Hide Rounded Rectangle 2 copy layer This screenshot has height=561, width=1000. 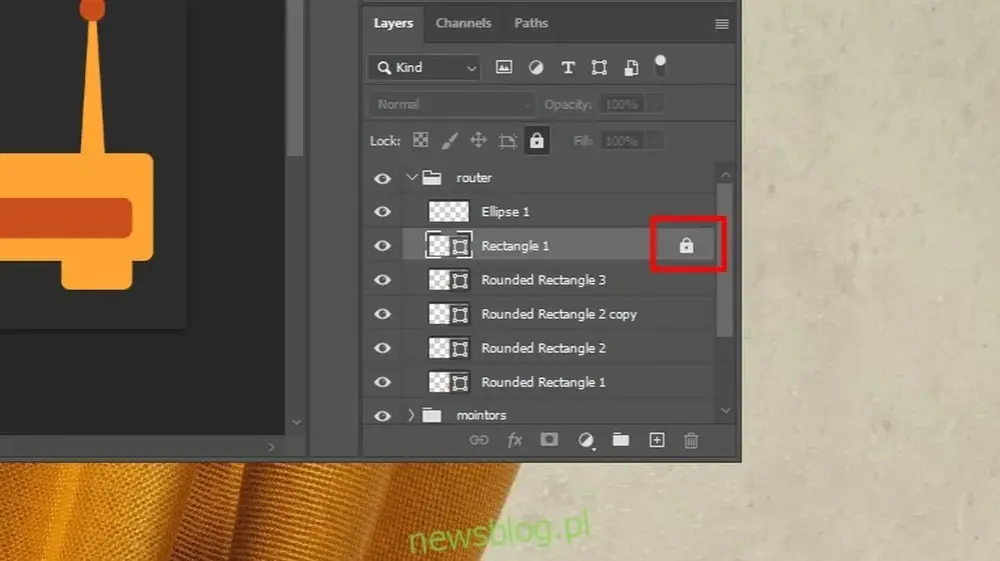click(x=382, y=314)
